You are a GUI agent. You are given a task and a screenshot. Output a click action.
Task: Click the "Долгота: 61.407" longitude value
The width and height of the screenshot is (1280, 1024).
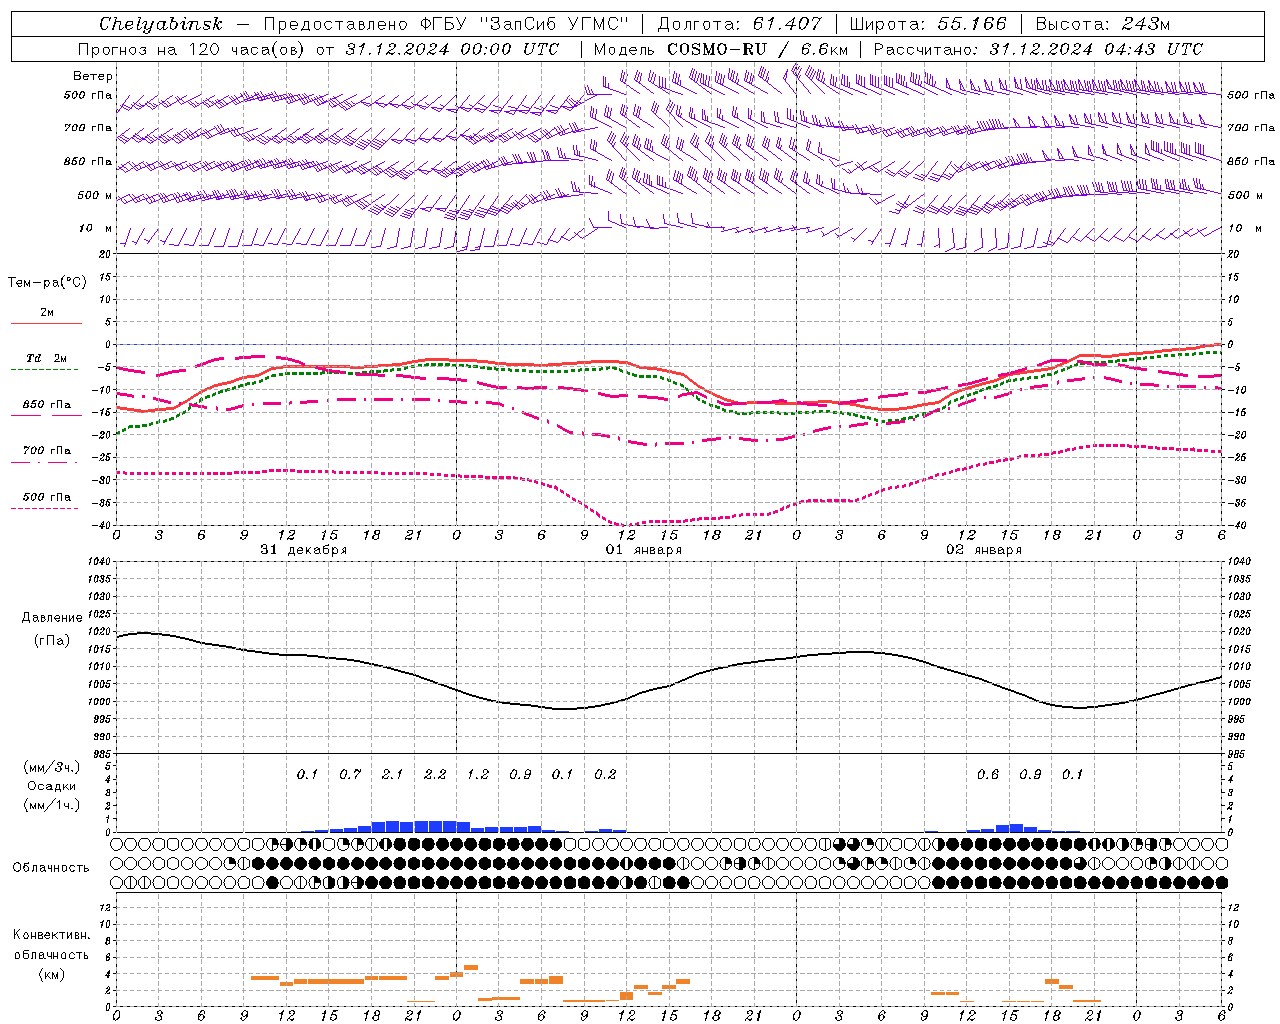739,24
